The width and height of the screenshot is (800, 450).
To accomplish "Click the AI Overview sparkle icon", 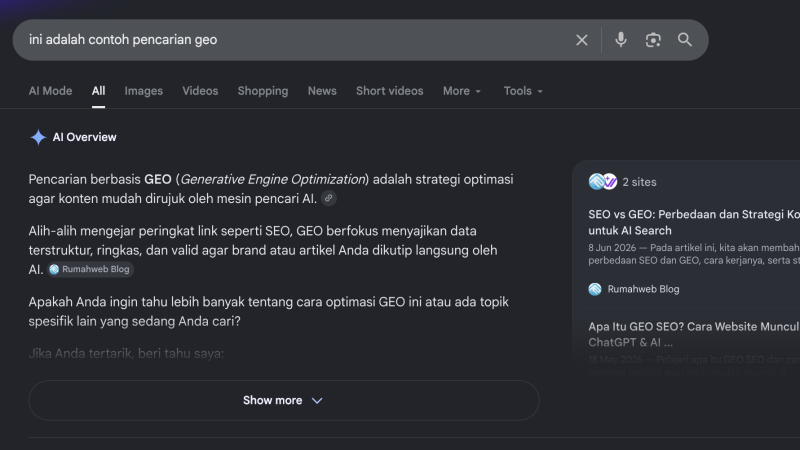I will click(x=38, y=137).
